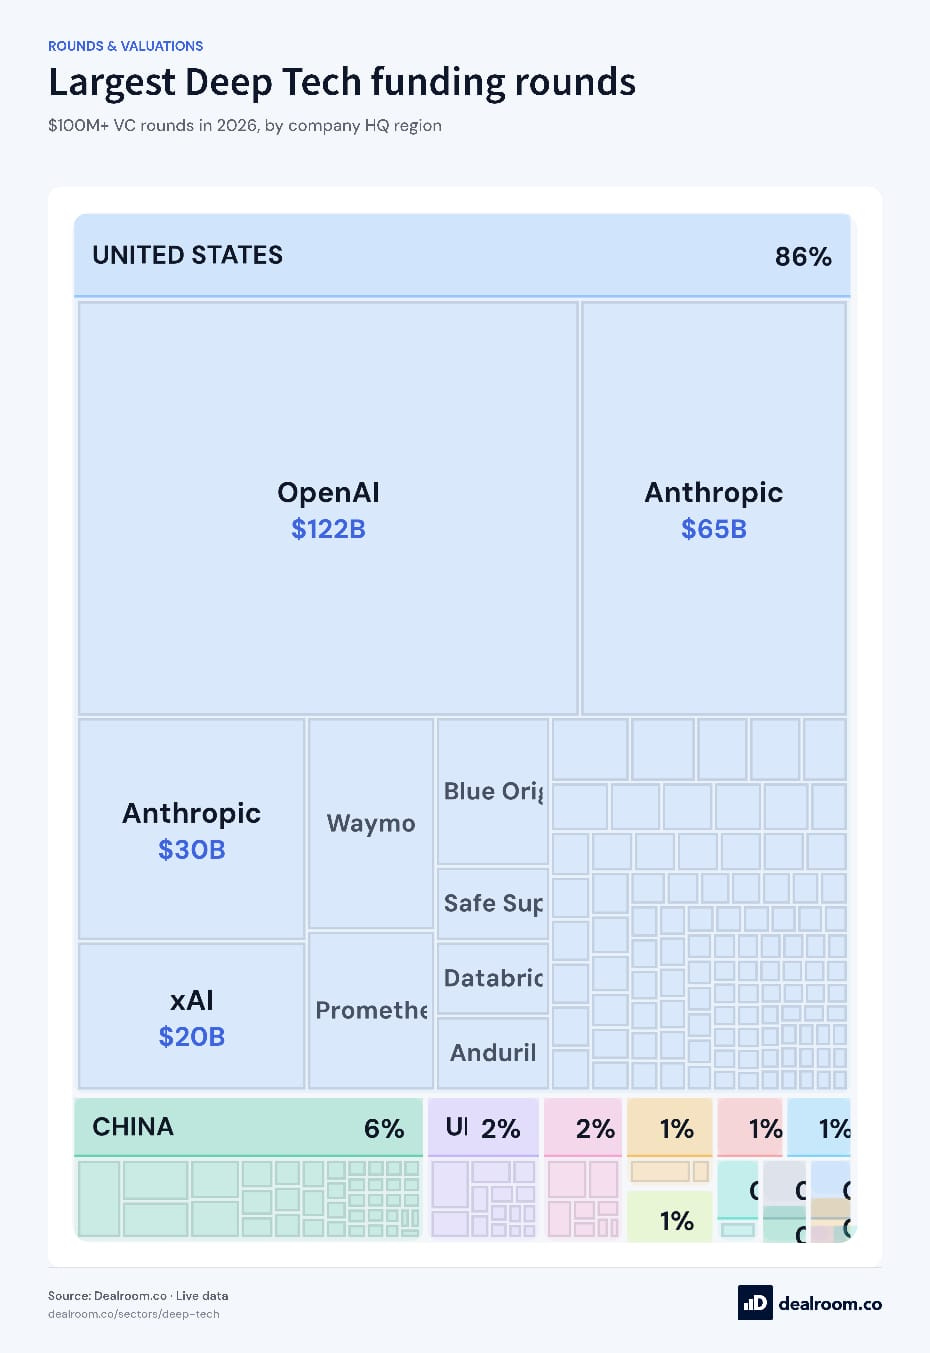
Task: Select the xAI $20B tile
Action: (x=191, y=1016)
